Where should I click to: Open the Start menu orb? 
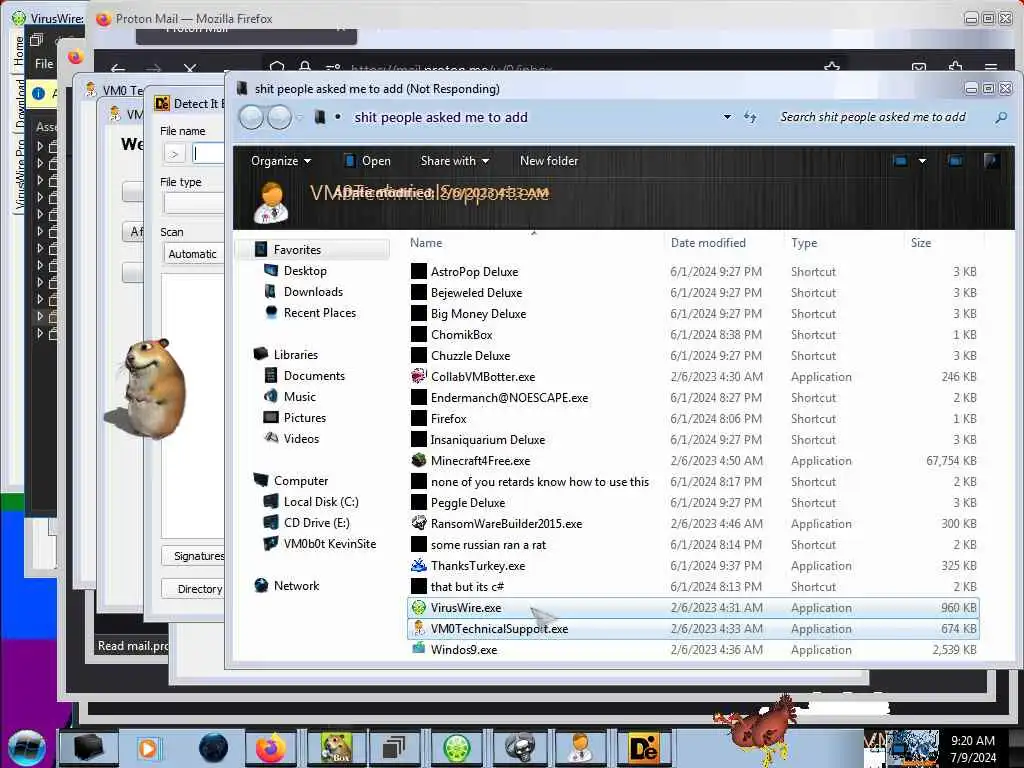tap(27, 748)
